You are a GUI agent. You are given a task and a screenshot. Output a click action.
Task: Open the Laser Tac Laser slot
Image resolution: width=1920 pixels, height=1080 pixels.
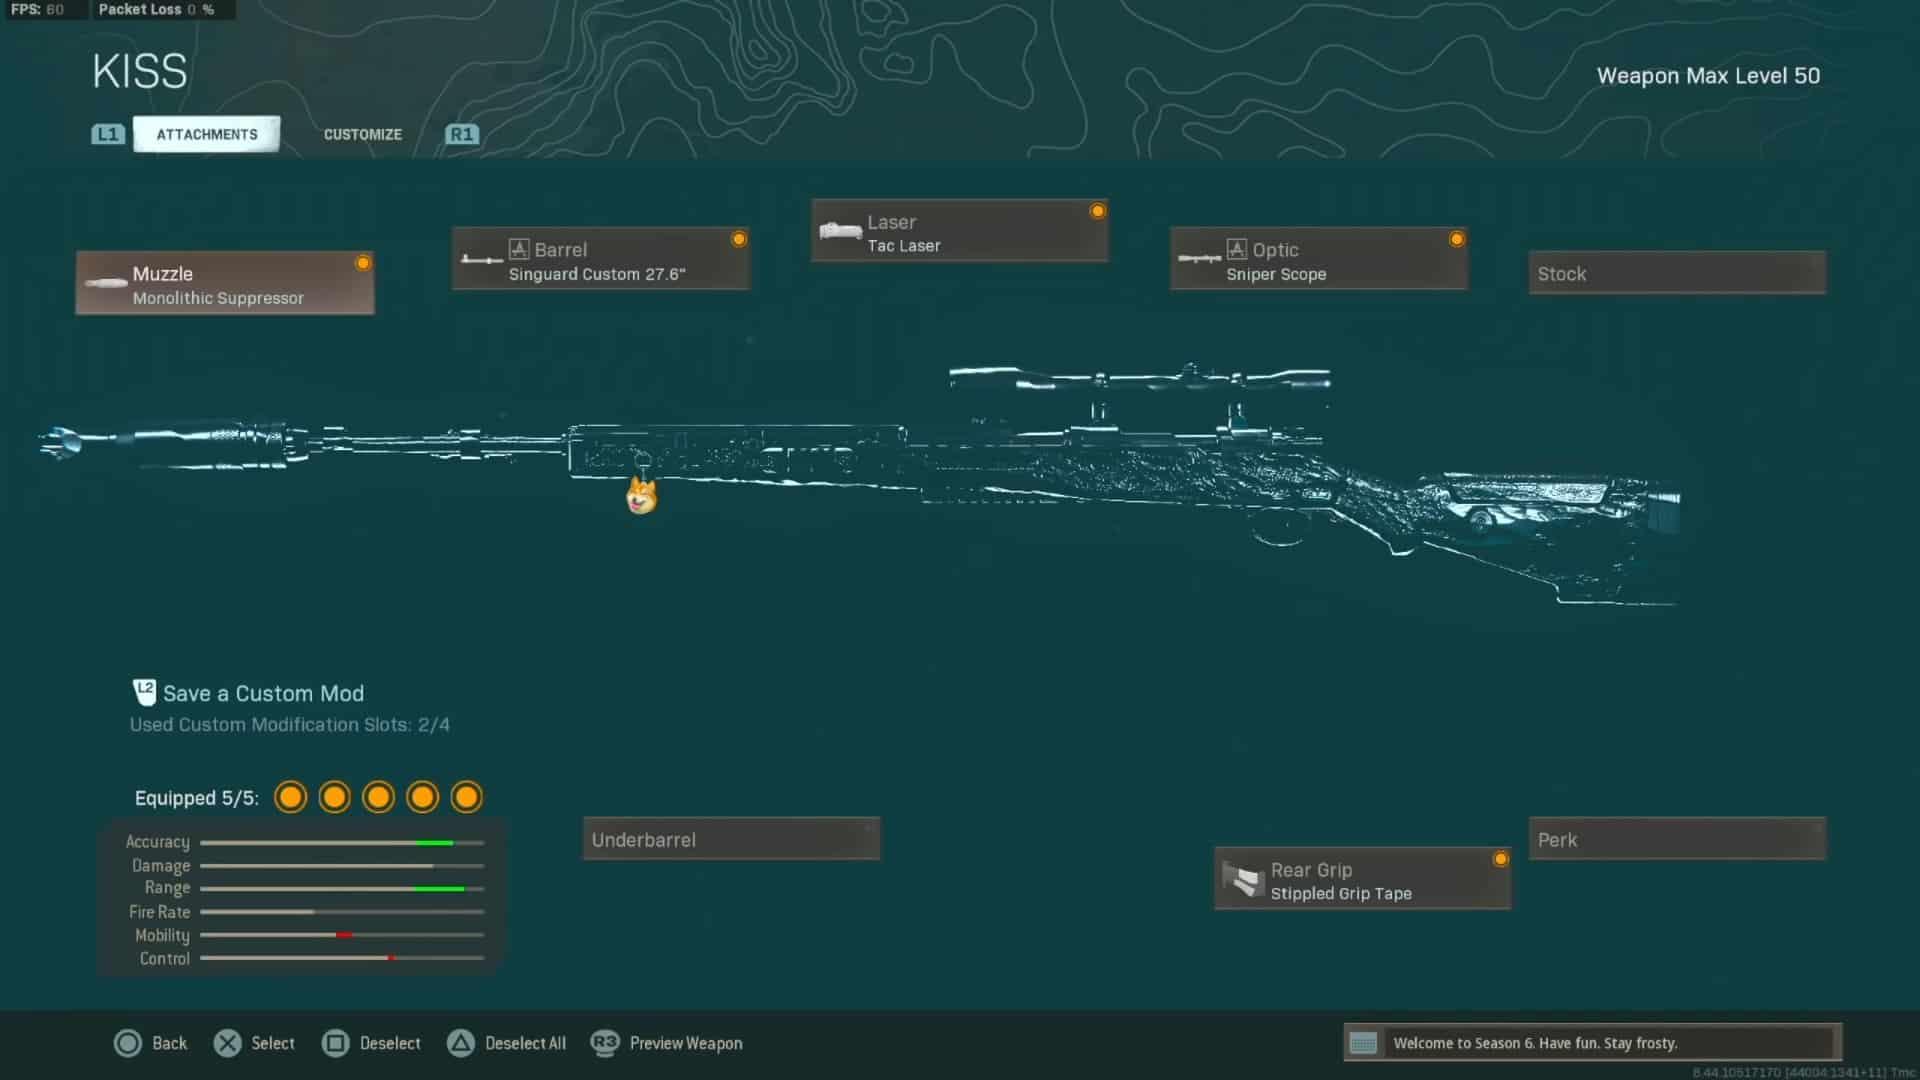pos(960,232)
